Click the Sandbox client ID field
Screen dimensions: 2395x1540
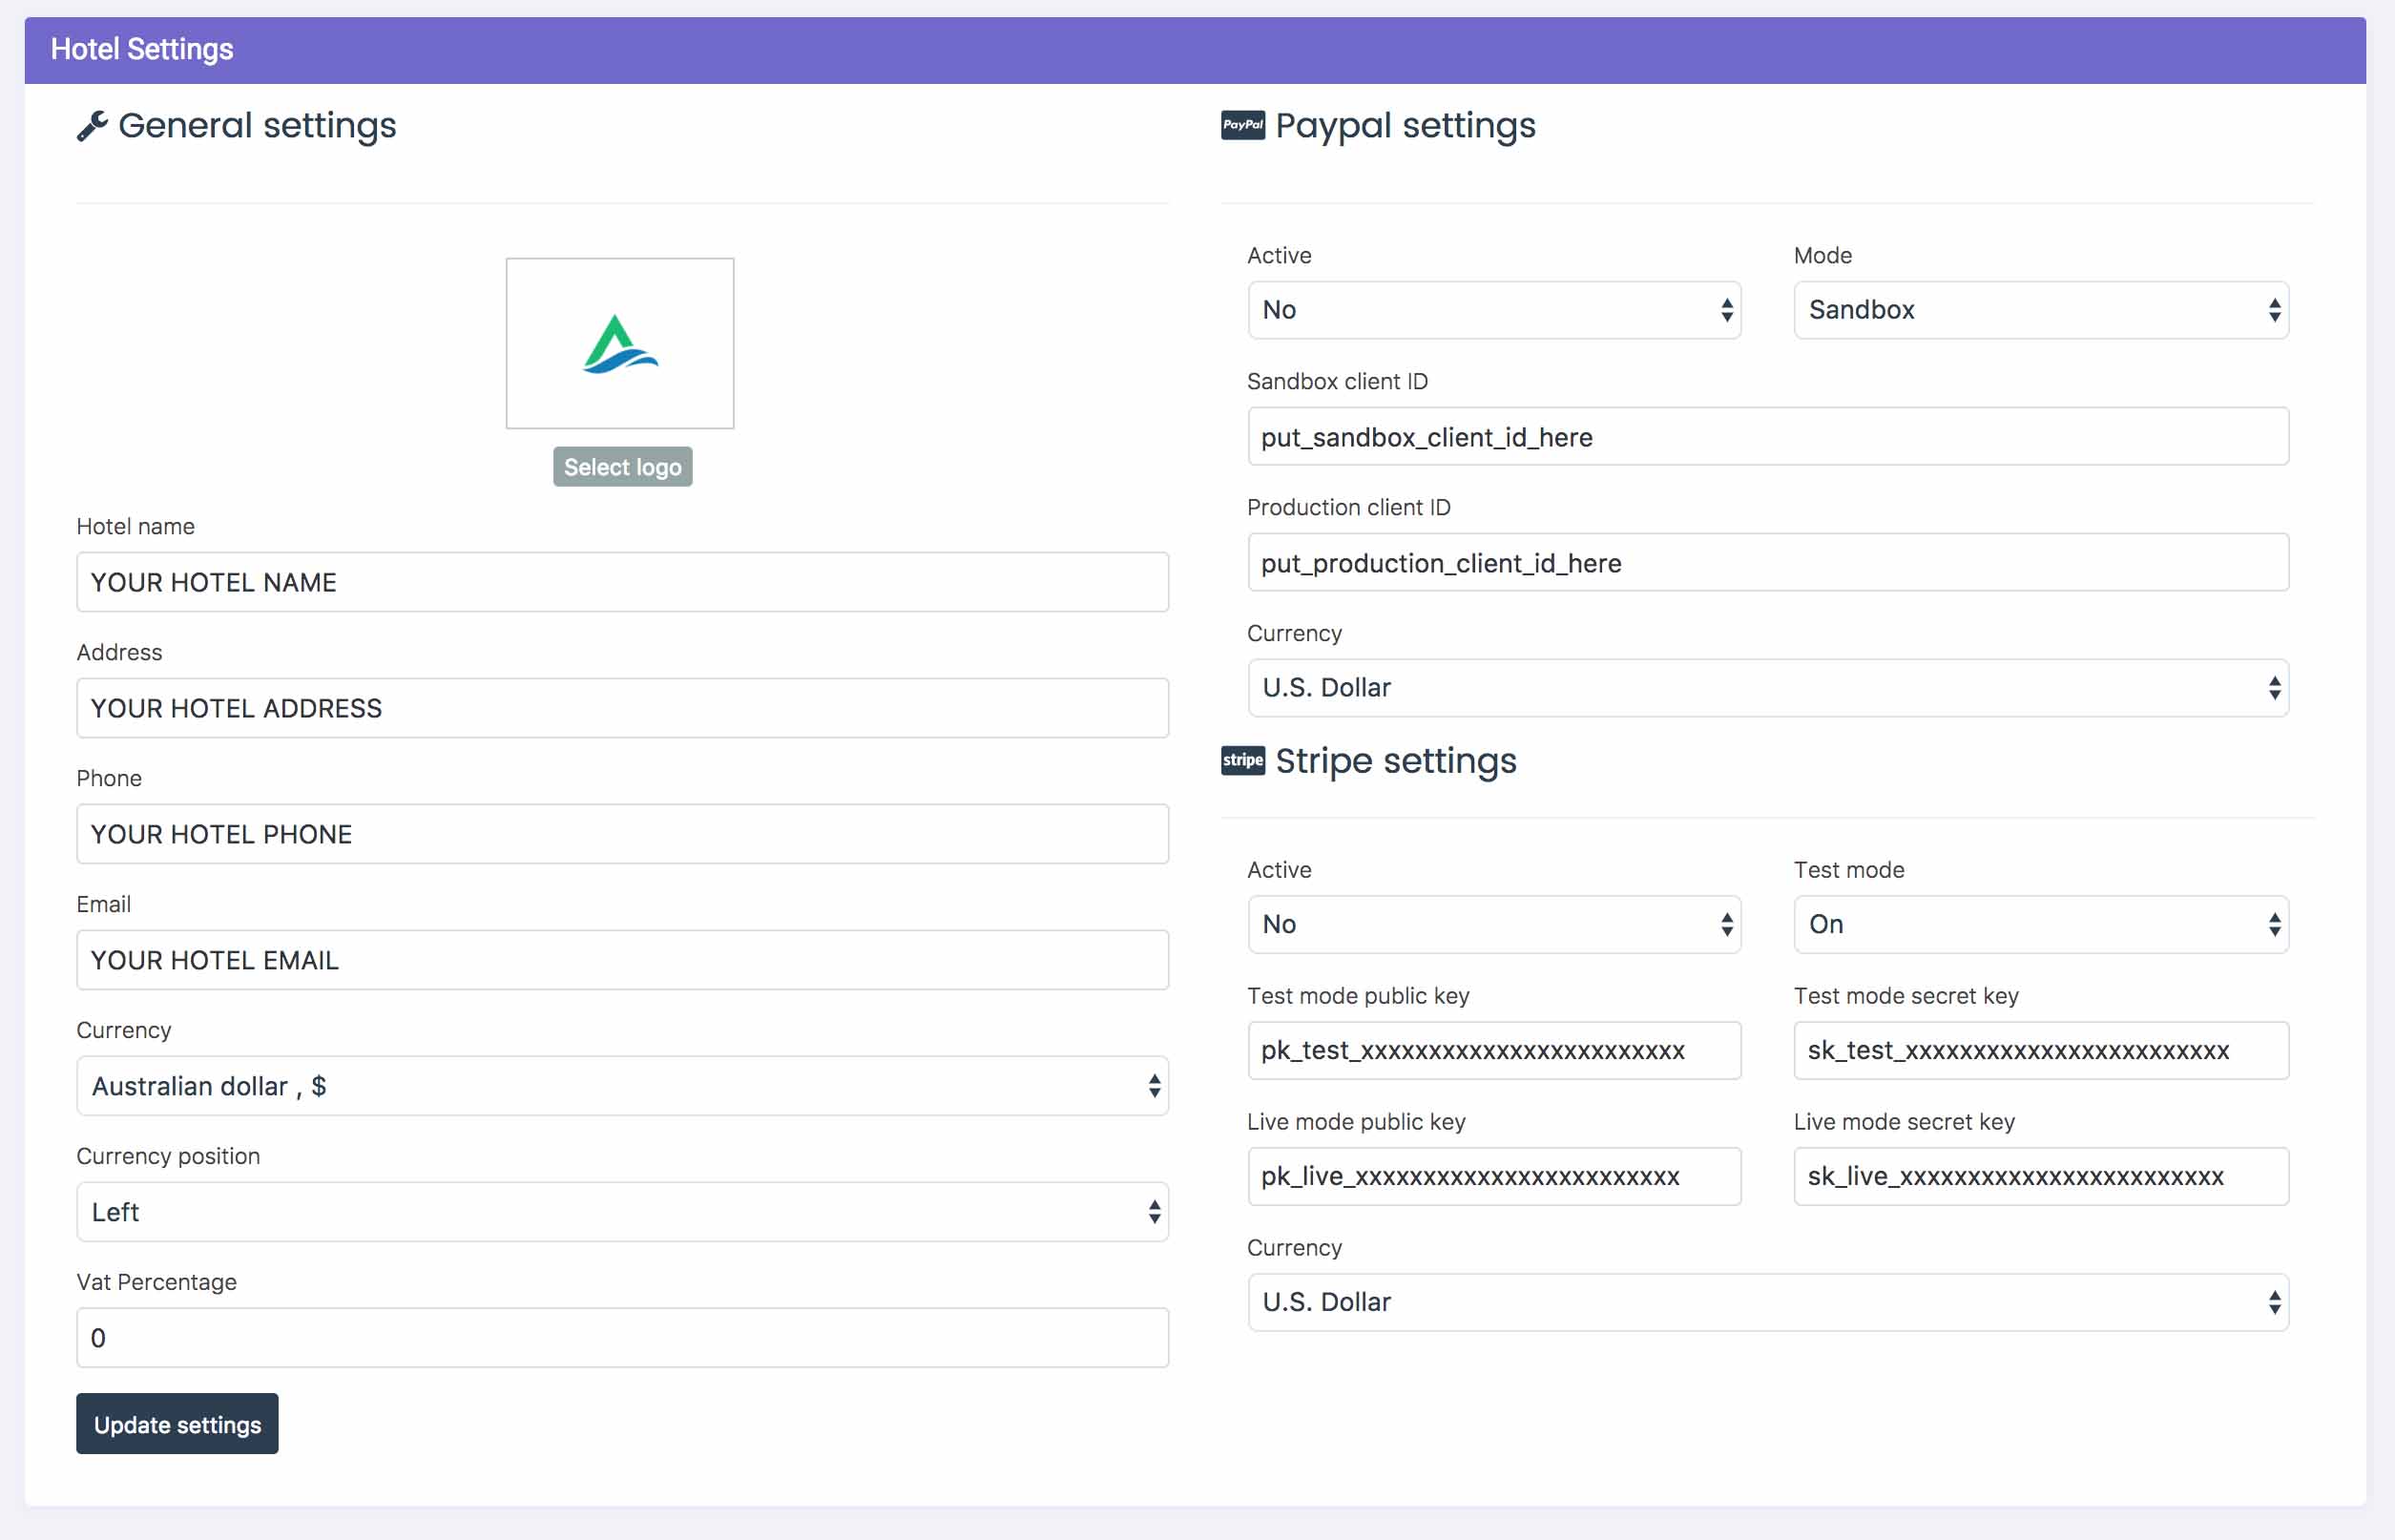pyautogui.click(x=1767, y=436)
